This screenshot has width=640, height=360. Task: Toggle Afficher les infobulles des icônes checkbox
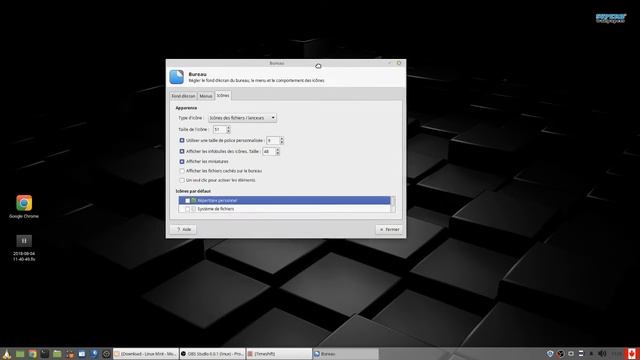click(x=182, y=151)
